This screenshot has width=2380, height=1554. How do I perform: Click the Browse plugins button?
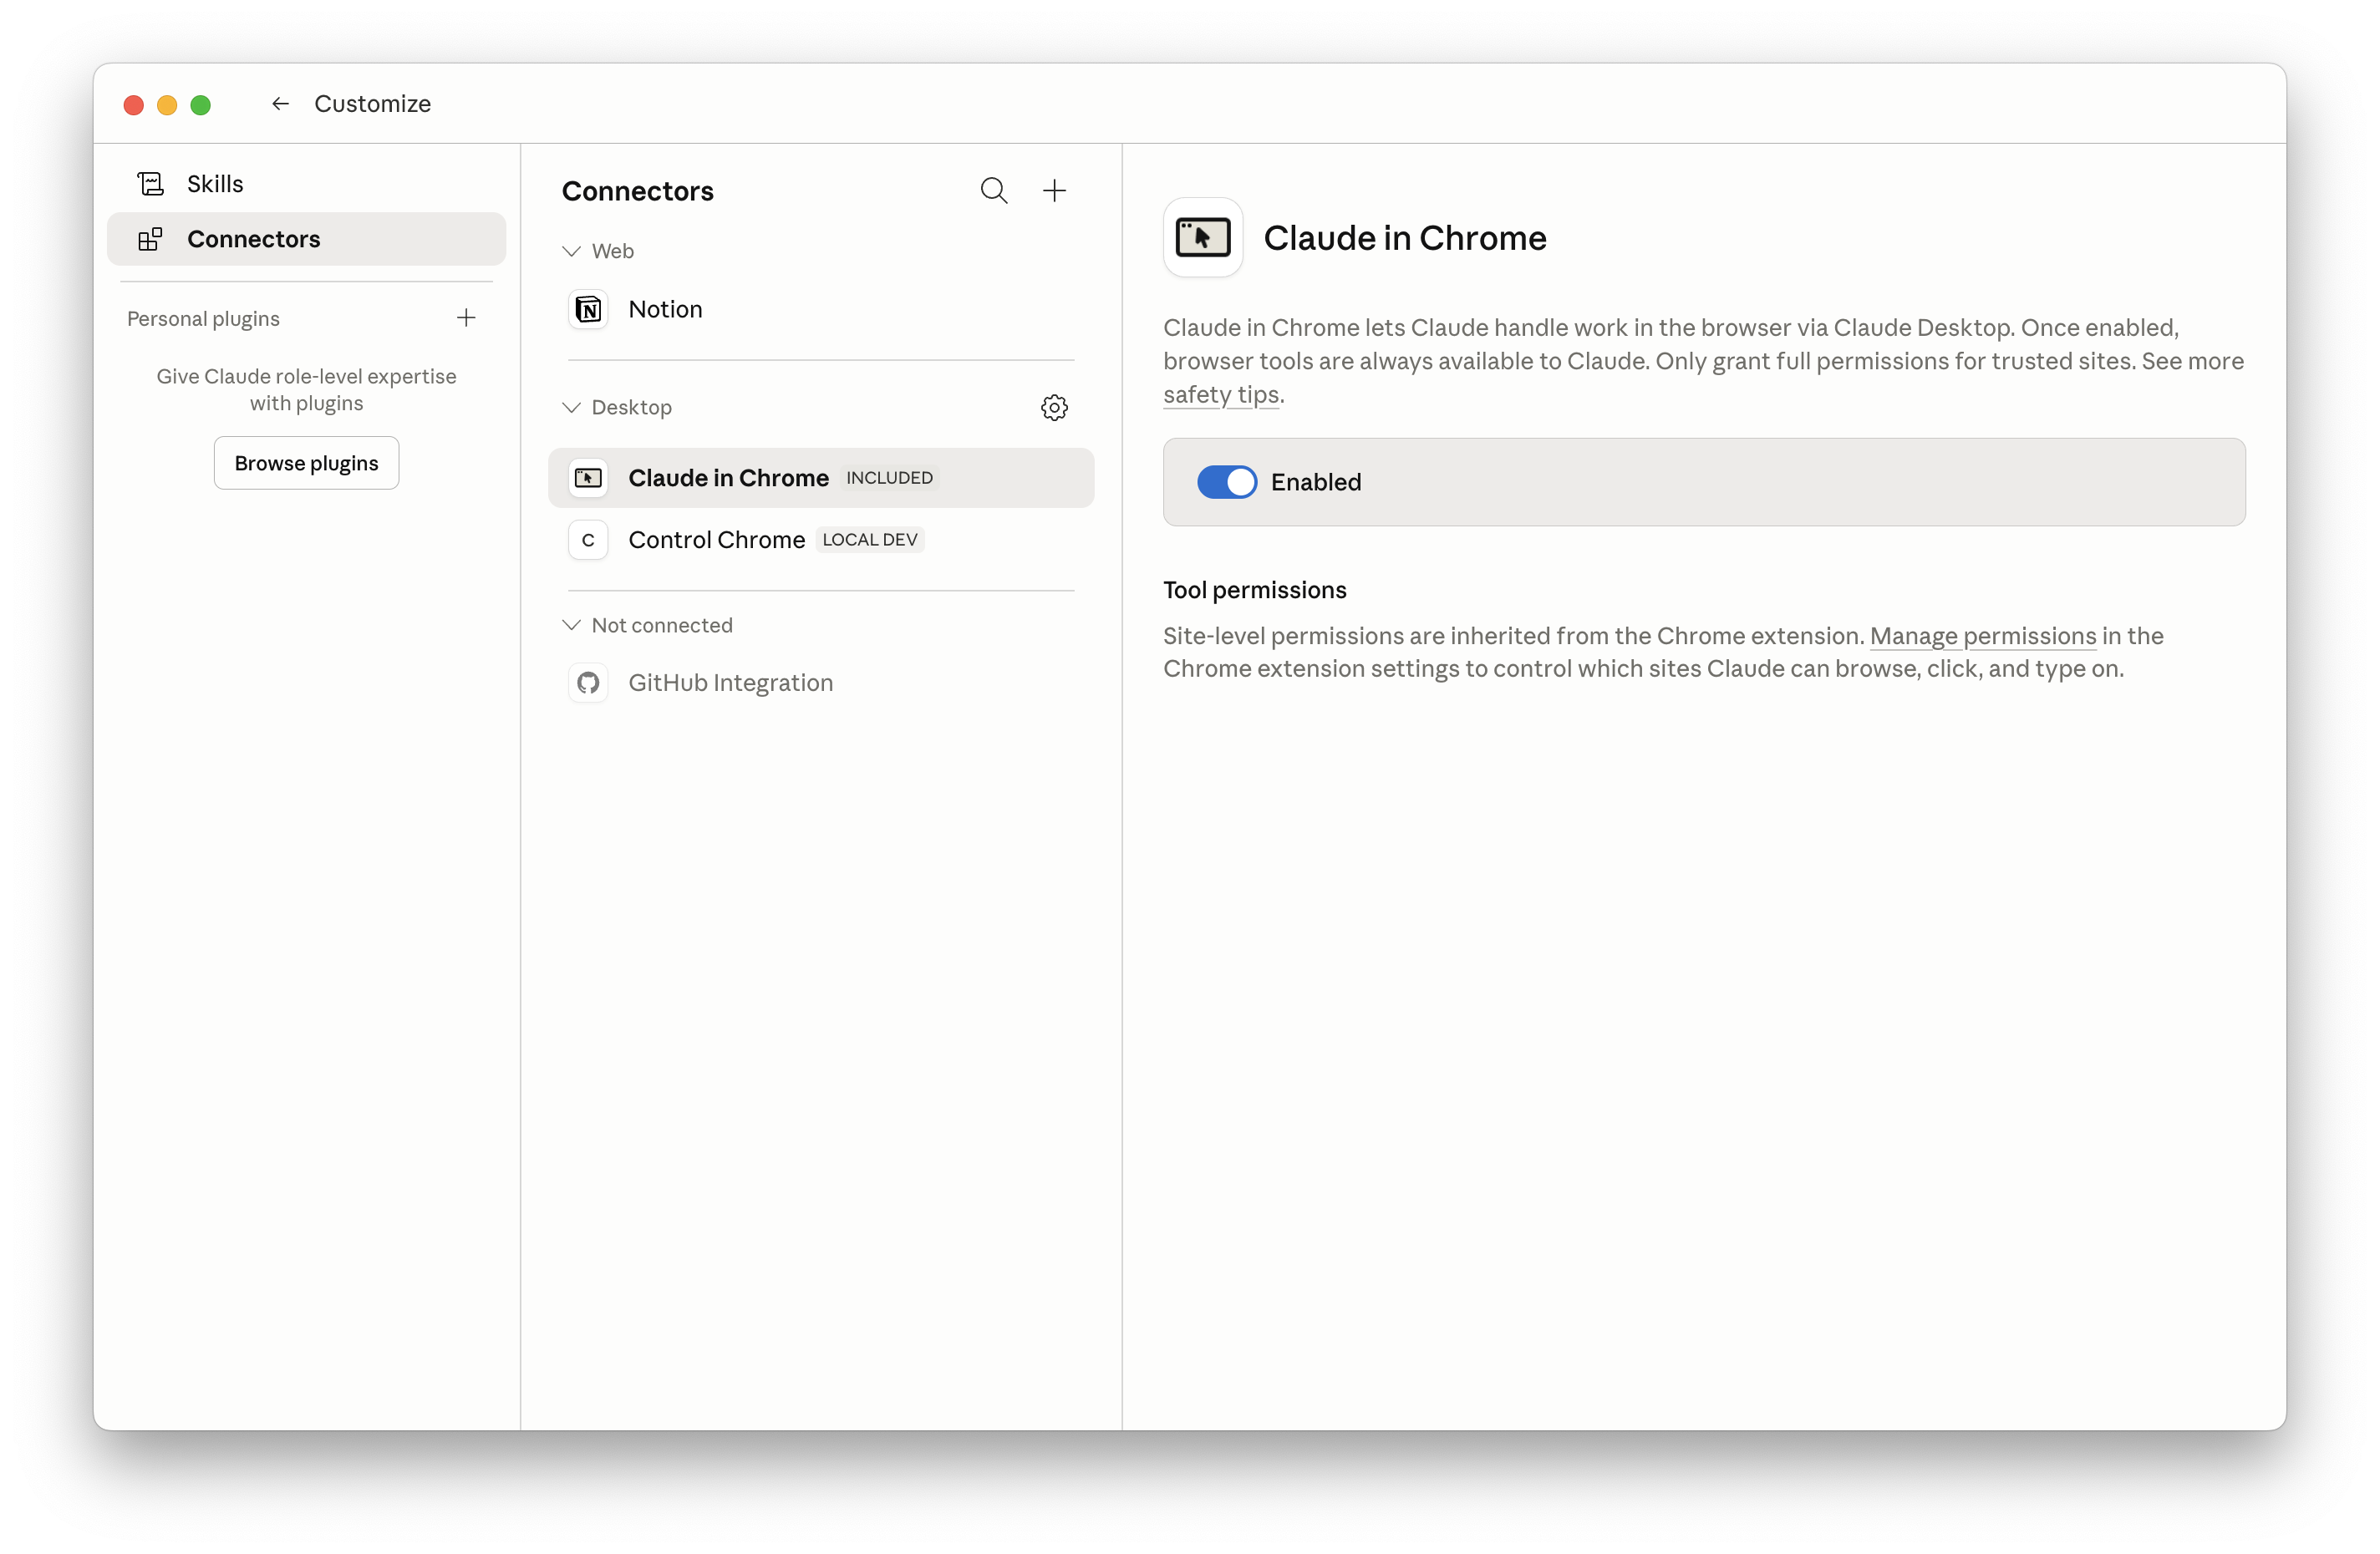point(306,463)
